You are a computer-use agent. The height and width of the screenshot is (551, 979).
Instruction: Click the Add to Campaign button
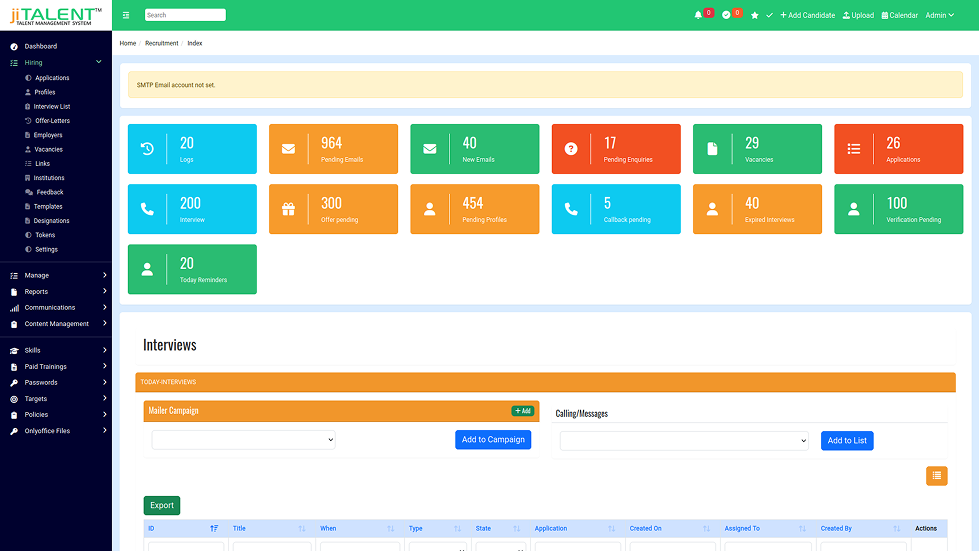click(493, 440)
